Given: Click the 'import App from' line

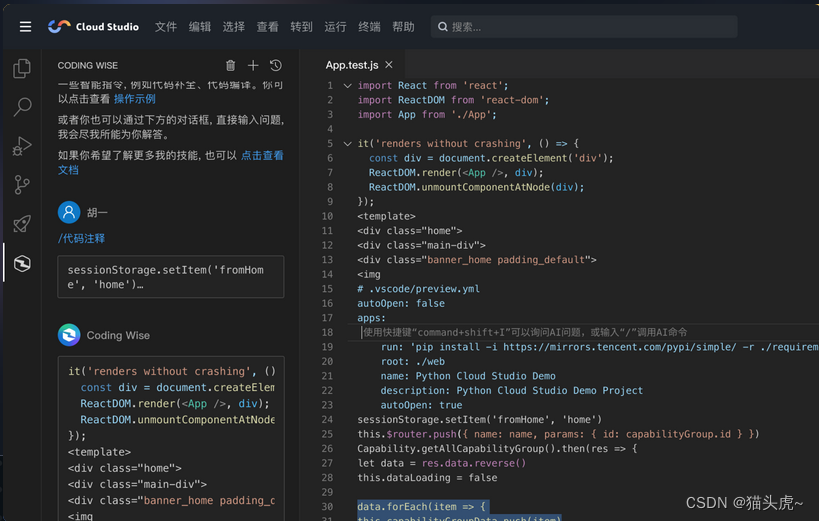Looking at the screenshot, I should coord(427,114).
